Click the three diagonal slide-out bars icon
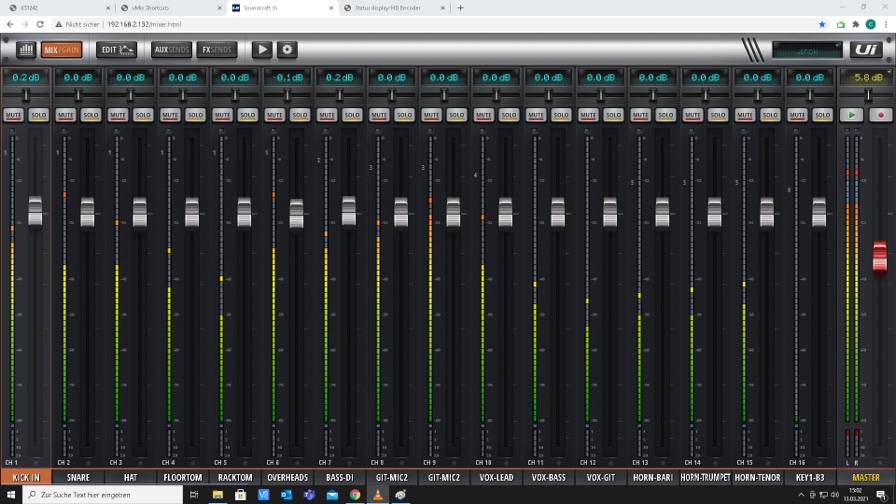Image resolution: width=896 pixels, height=504 pixels. click(x=753, y=50)
